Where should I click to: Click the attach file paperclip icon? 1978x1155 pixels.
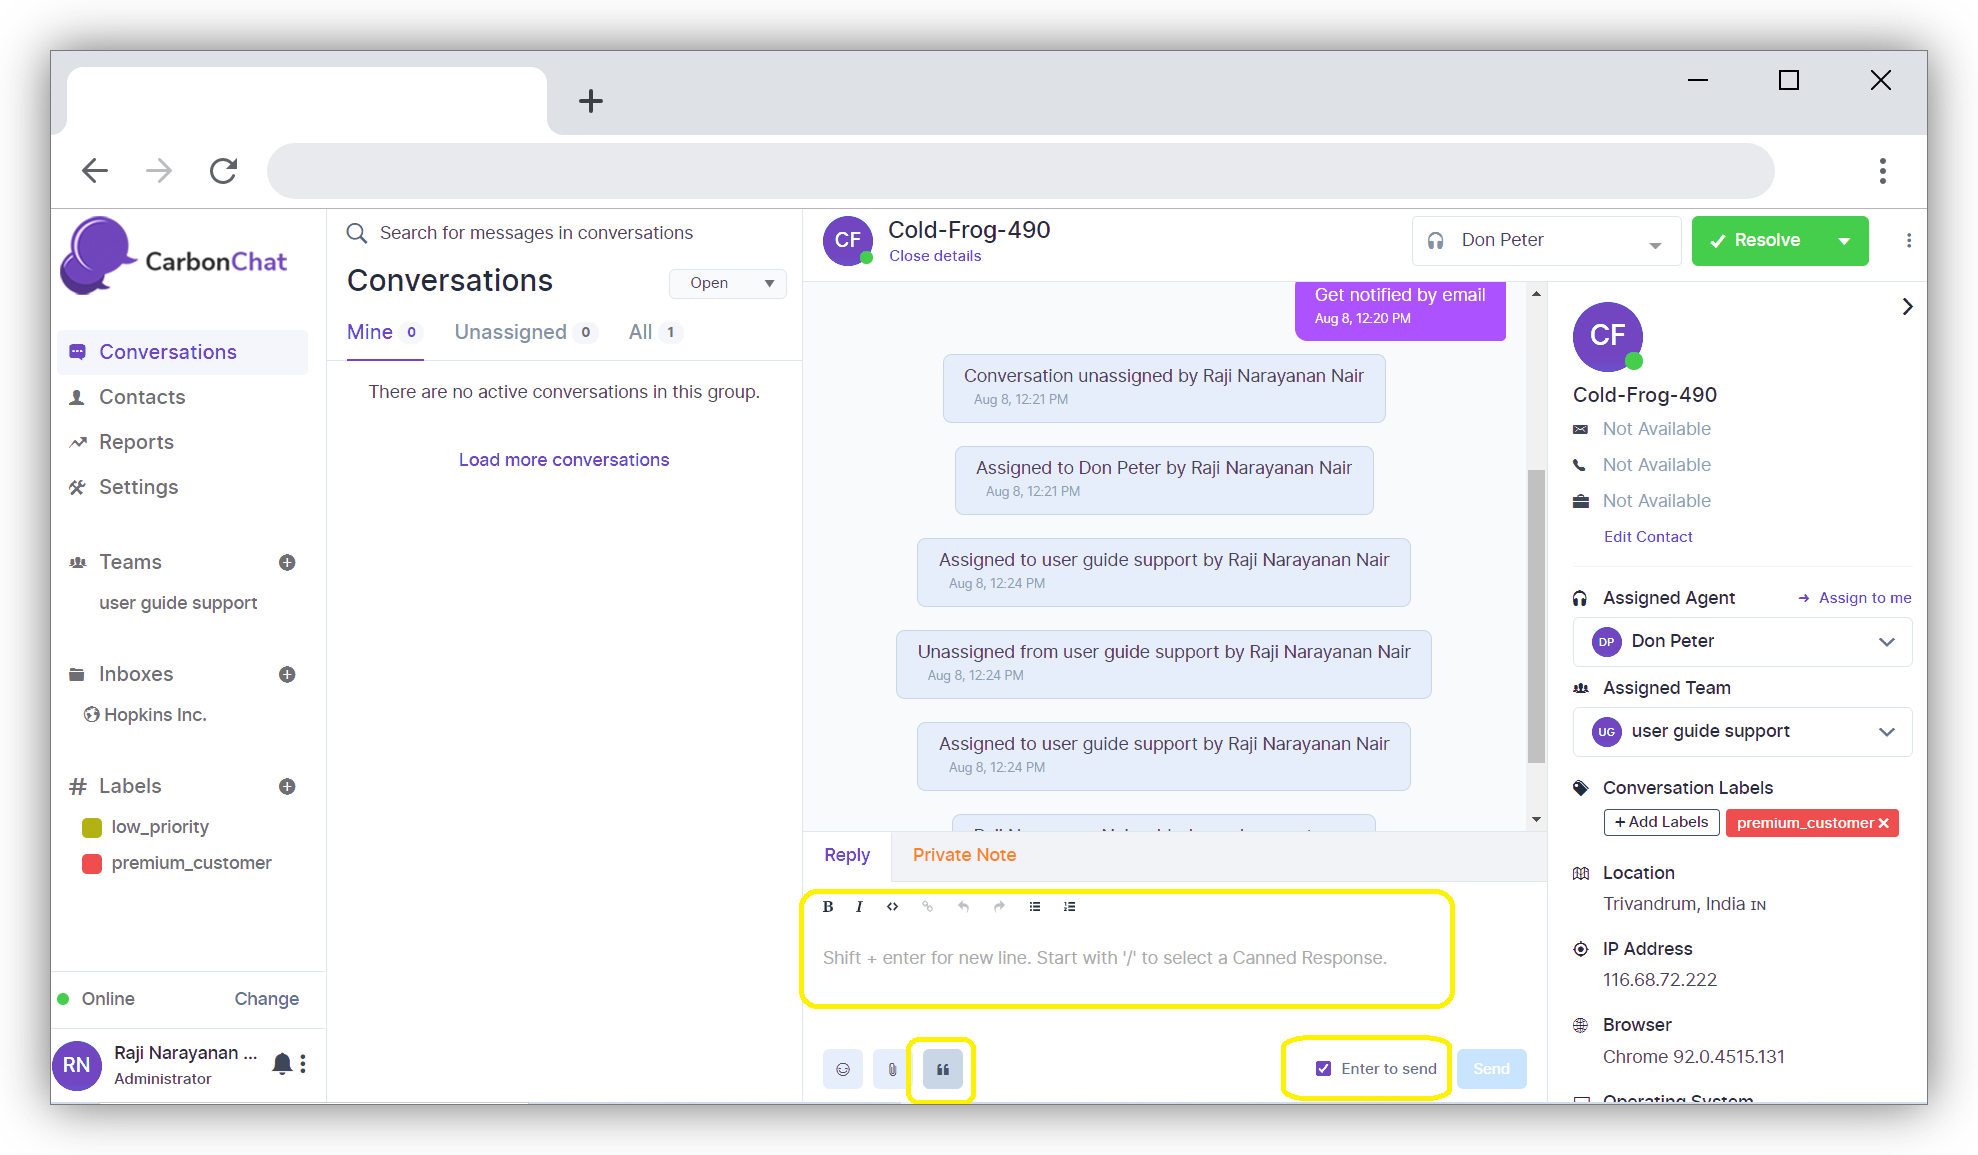(892, 1069)
